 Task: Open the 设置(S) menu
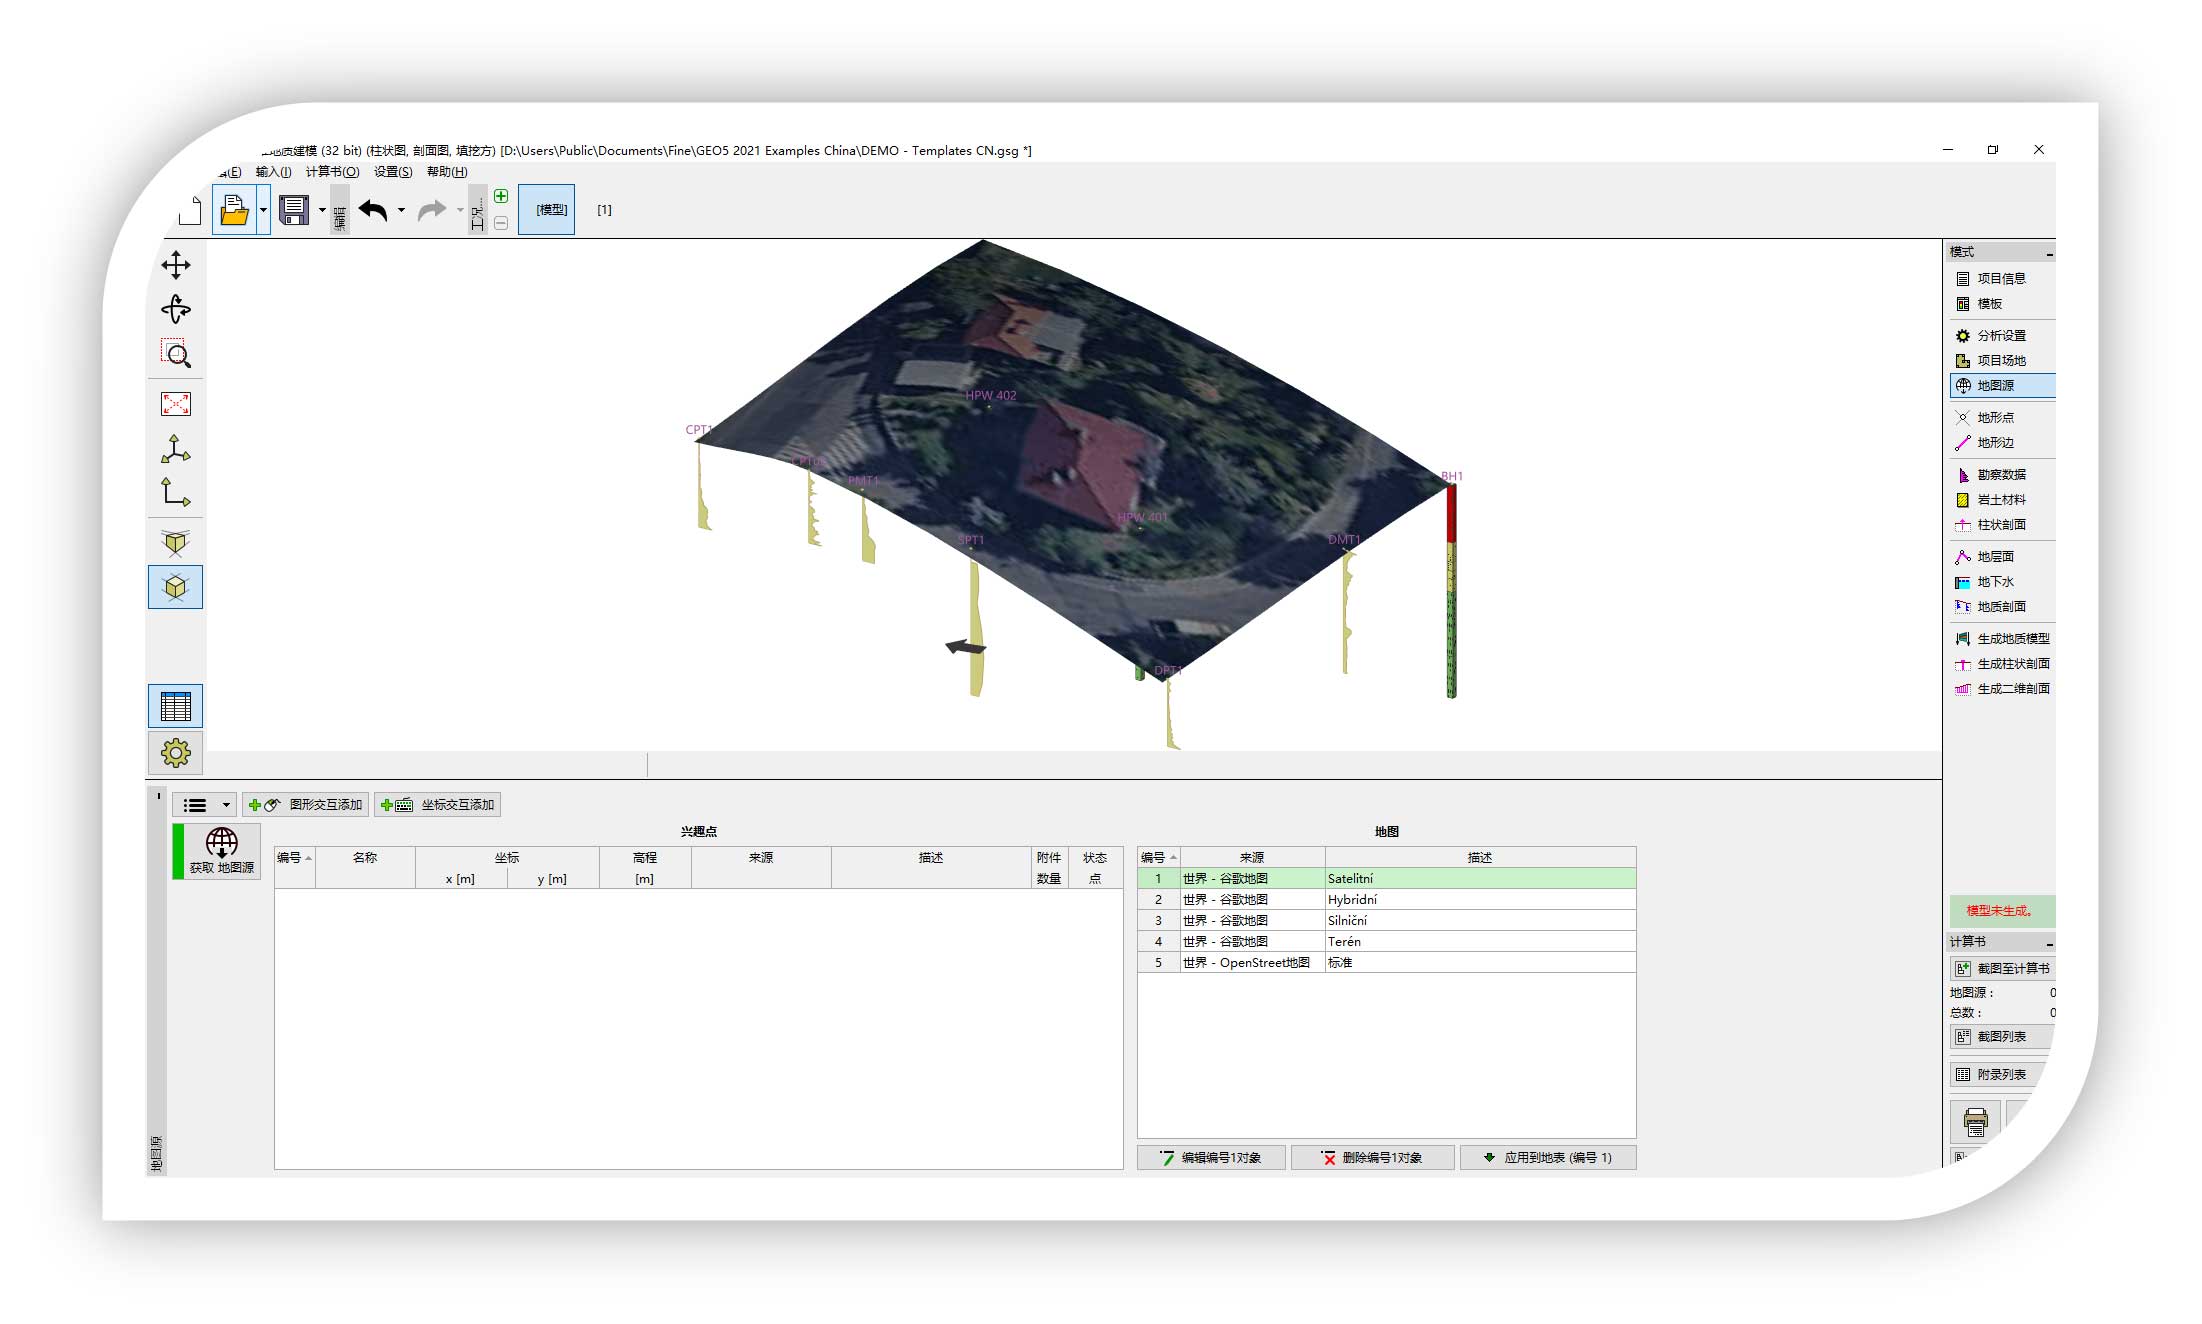click(392, 172)
